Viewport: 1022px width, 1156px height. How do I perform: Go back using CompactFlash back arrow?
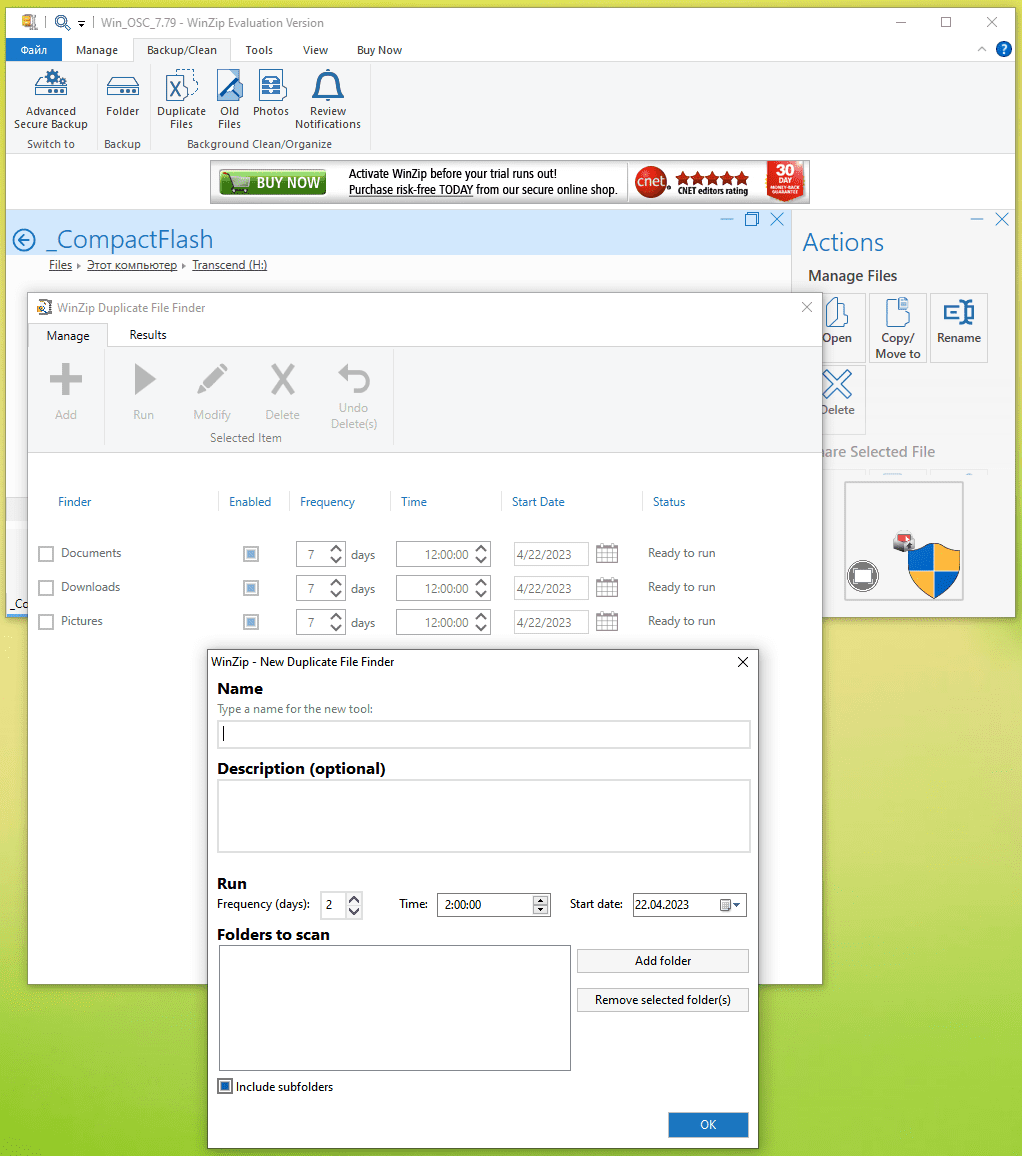(x=24, y=240)
